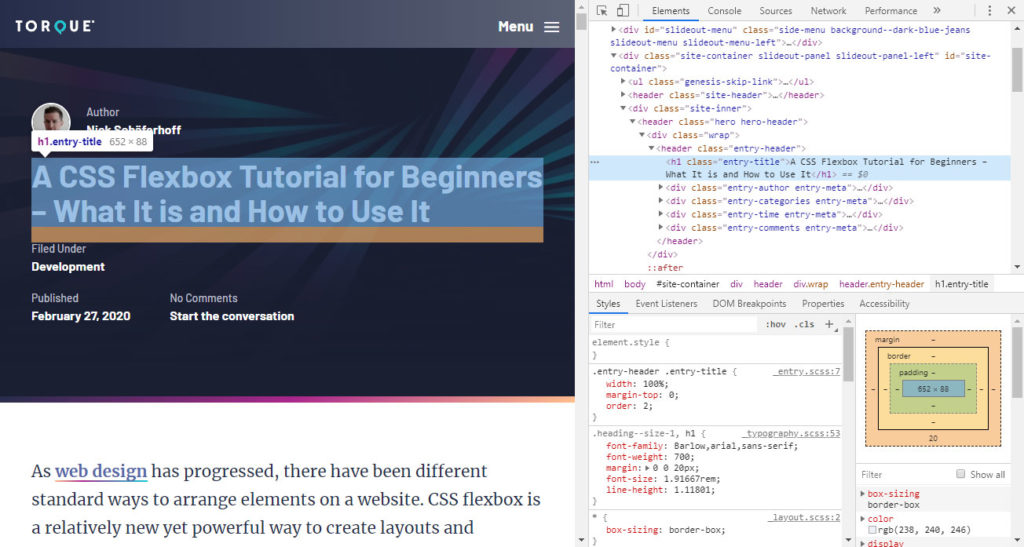The height and width of the screenshot is (547, 1024).
Task: Click the color swatch for rgb(238, 240, 246)
Action: 872,529
